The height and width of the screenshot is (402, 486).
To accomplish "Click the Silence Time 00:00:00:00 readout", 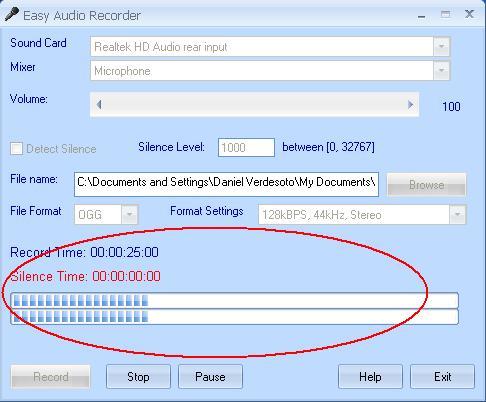I will [85, 276].
